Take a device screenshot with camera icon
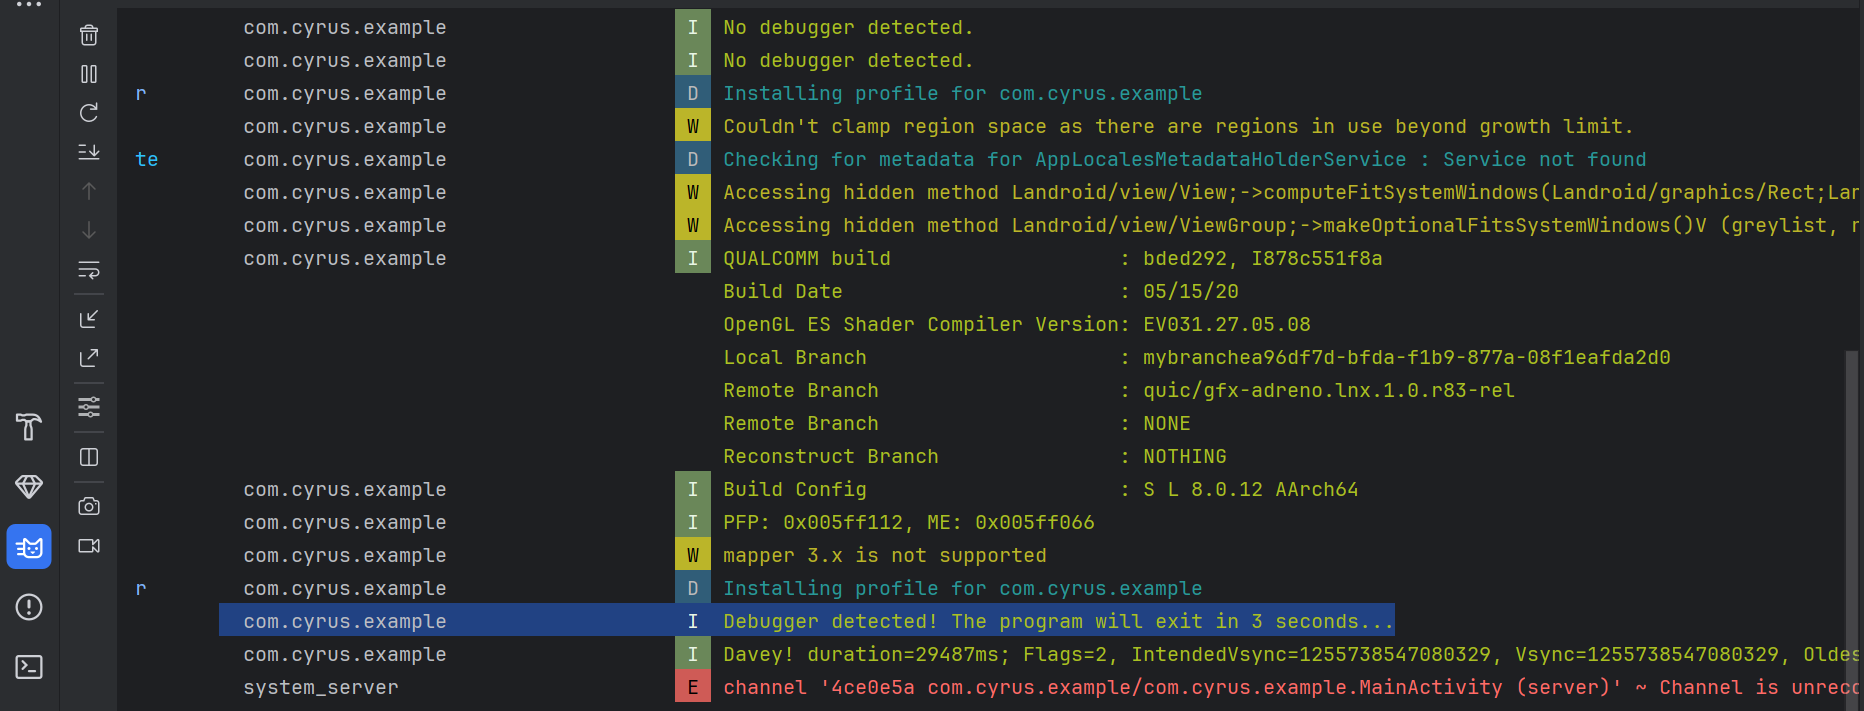The image size is (1864, 711). click(89, 506)
